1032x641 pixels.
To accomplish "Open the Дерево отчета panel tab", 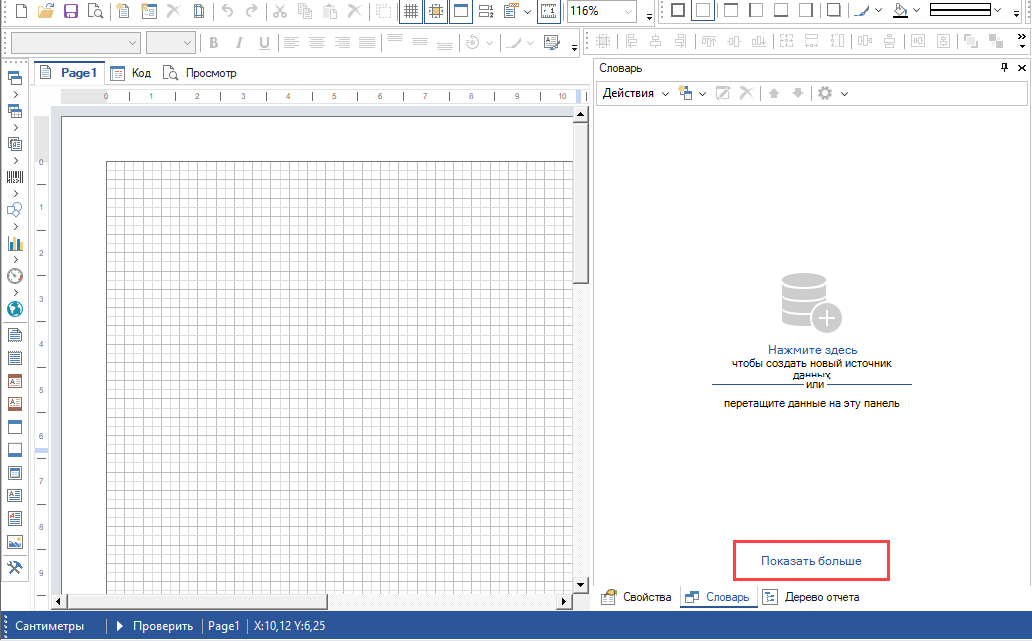I will tap(811, 597).
